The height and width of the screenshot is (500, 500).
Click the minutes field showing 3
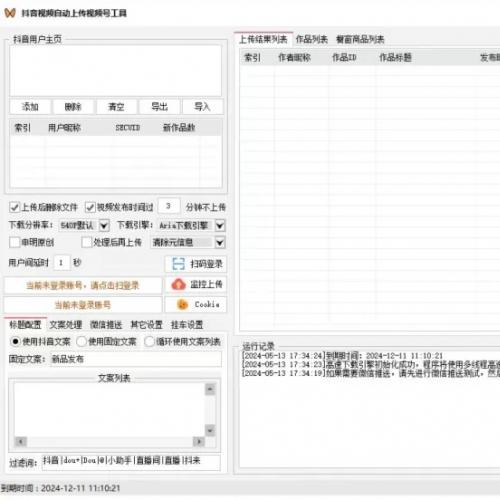(x=169, y=206)
